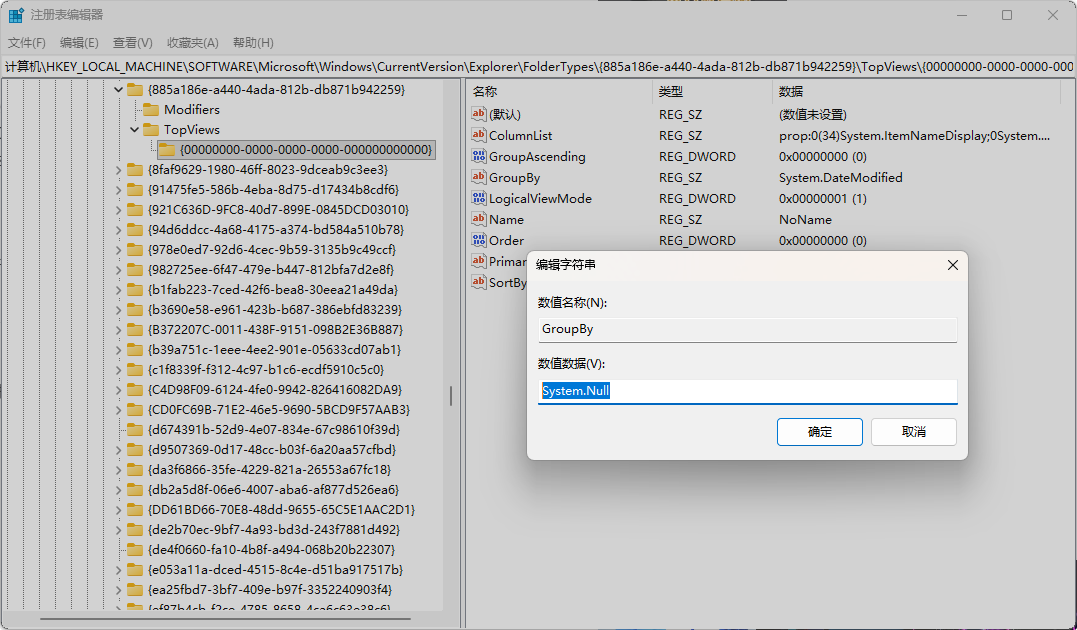Click the DWORD icon of Order value
The height and width of the screenshot is (630, 1077).
point(479,240)
